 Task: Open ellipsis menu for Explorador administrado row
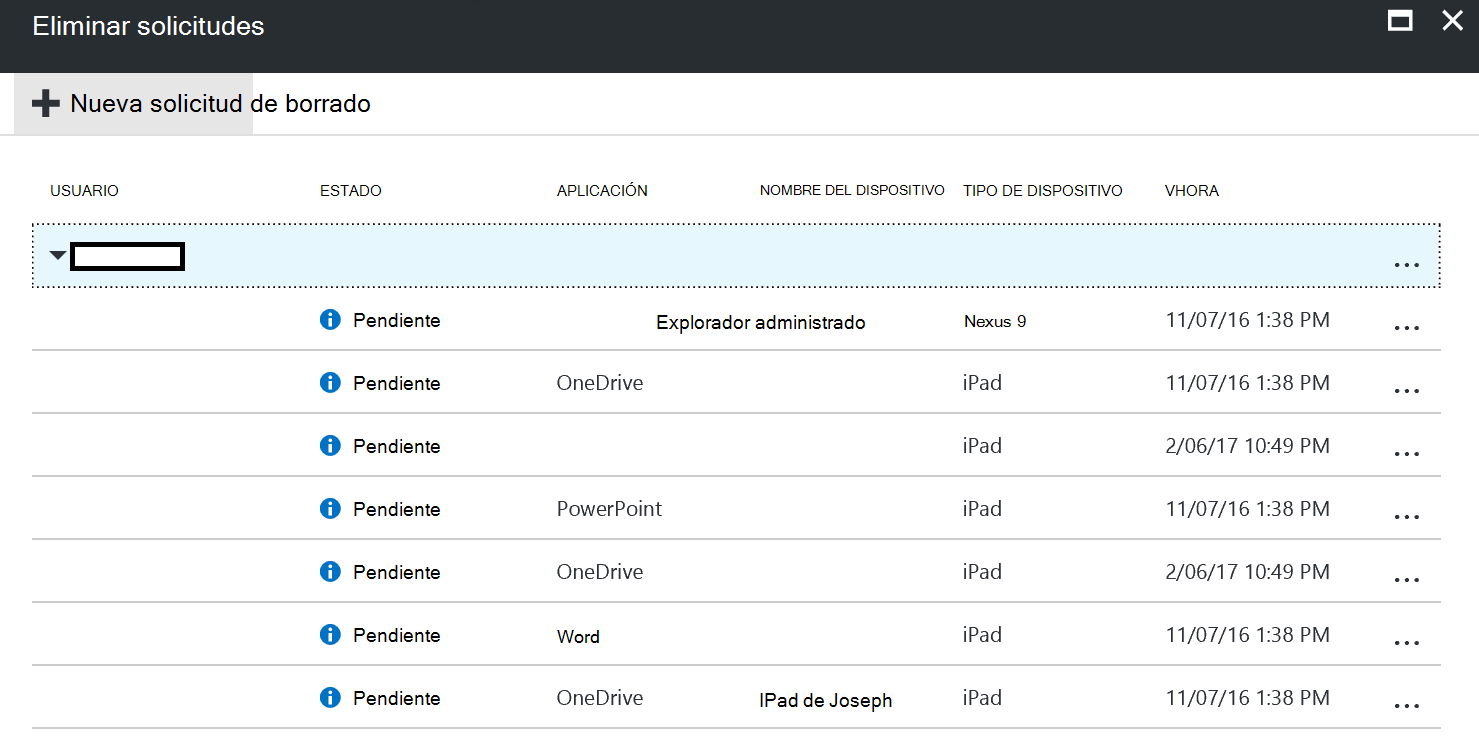point(1406,328)
